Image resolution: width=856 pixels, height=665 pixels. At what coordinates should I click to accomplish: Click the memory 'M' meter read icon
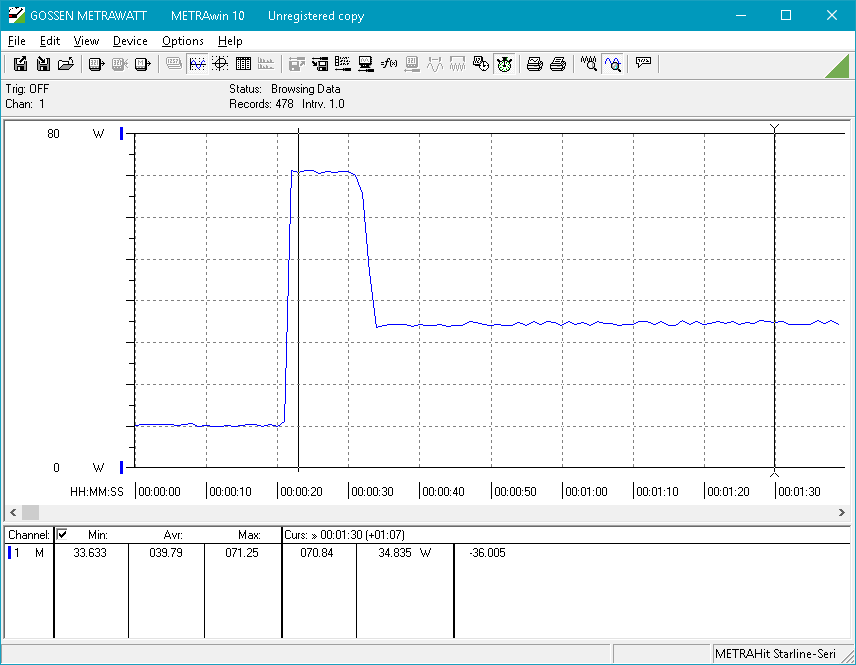(142, 64)
